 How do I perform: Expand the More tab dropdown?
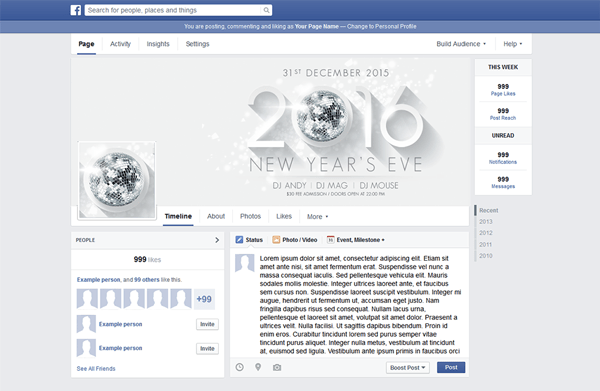click(318, 217)
